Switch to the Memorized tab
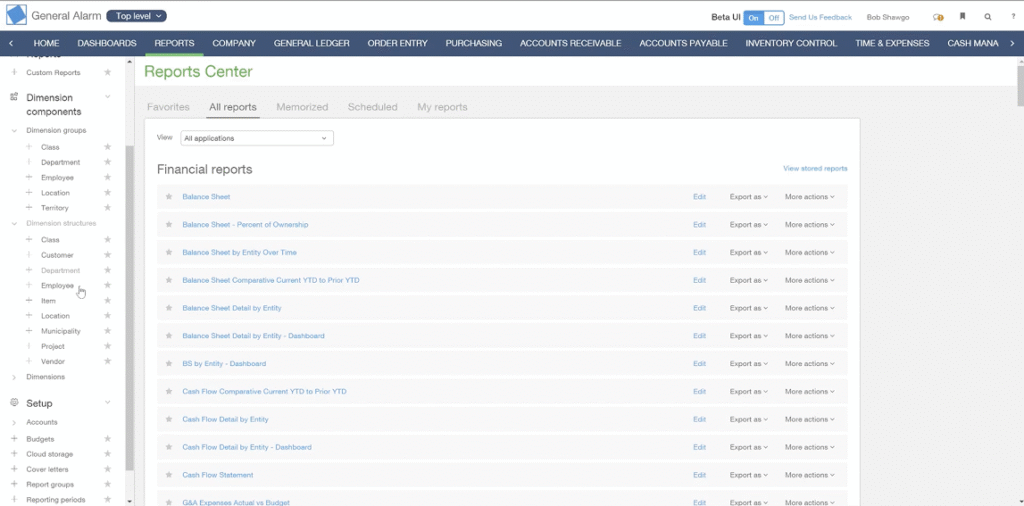The height and width of the screenshot is (506, 1024). pos(302,107)
